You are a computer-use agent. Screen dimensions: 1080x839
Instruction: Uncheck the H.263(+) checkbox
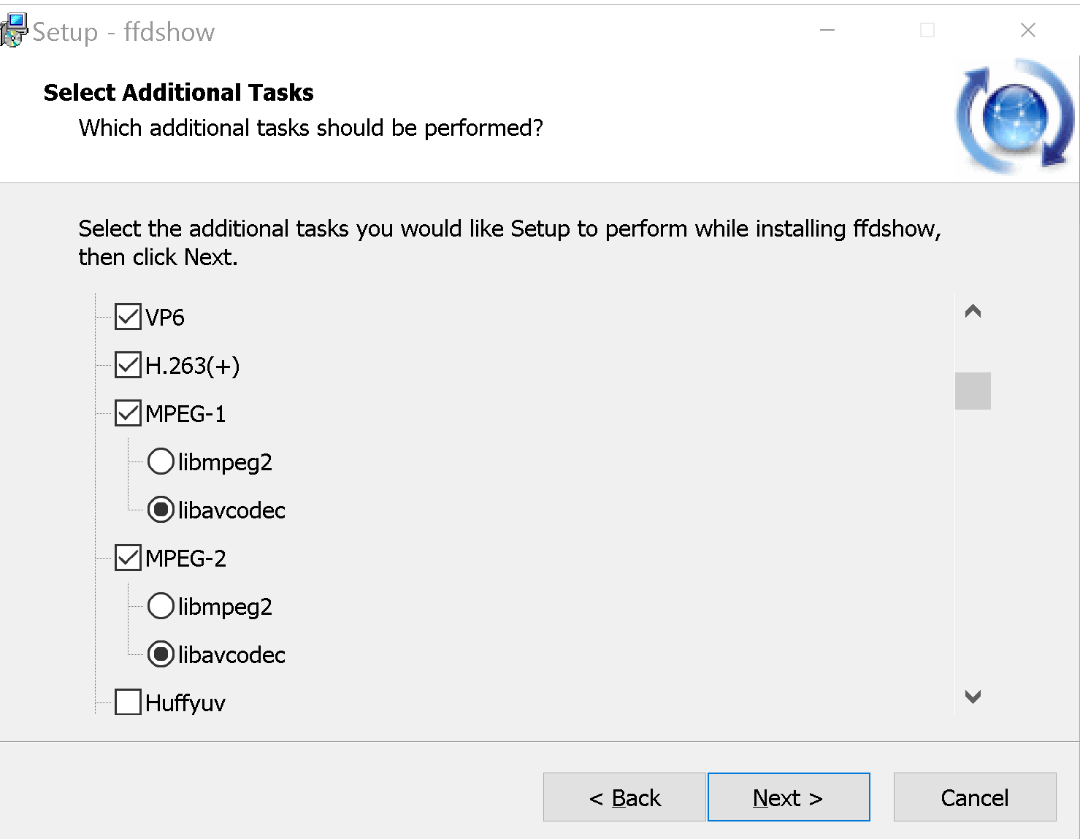tap(127, 364)
